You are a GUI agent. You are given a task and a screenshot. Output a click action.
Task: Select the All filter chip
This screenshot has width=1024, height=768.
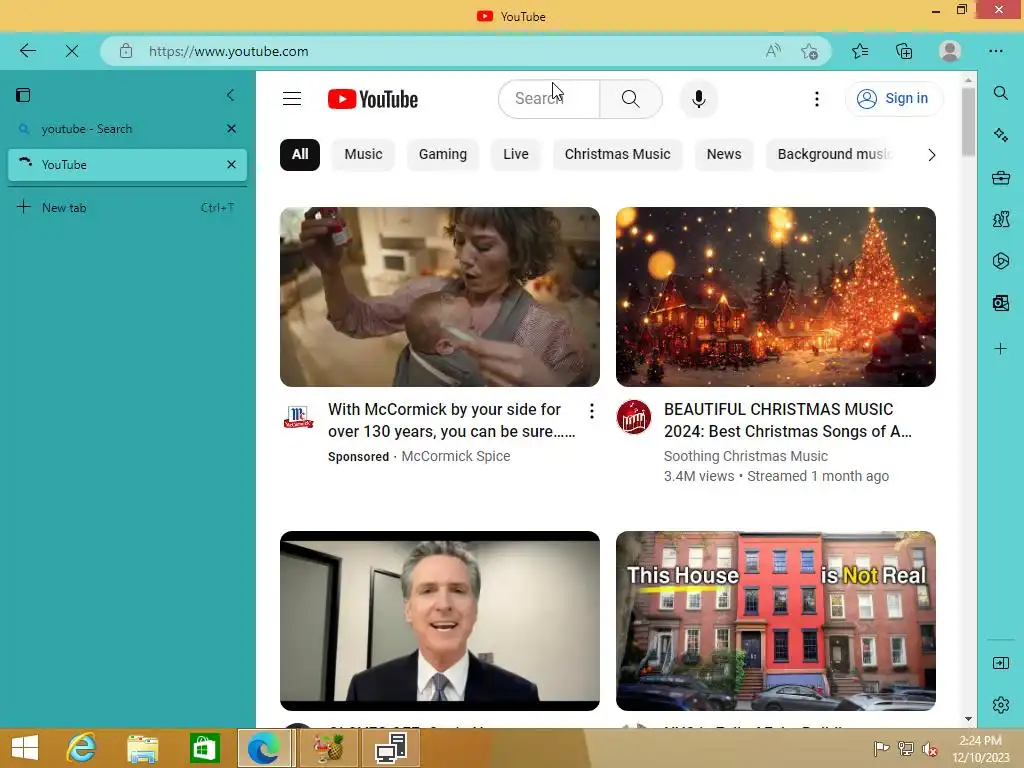[300, 155]
